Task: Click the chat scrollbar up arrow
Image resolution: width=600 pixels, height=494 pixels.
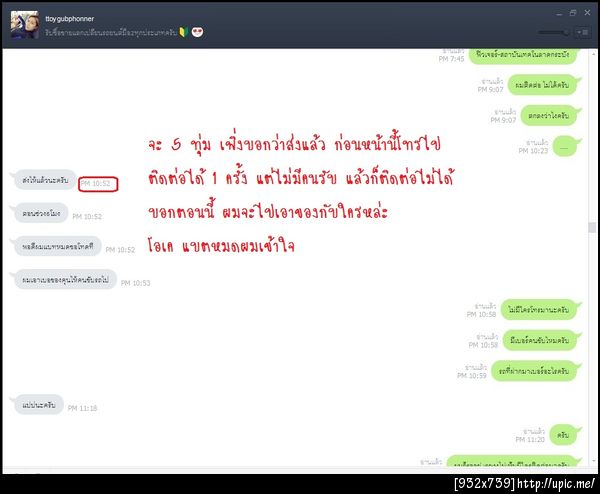Action: click(593, 54)
